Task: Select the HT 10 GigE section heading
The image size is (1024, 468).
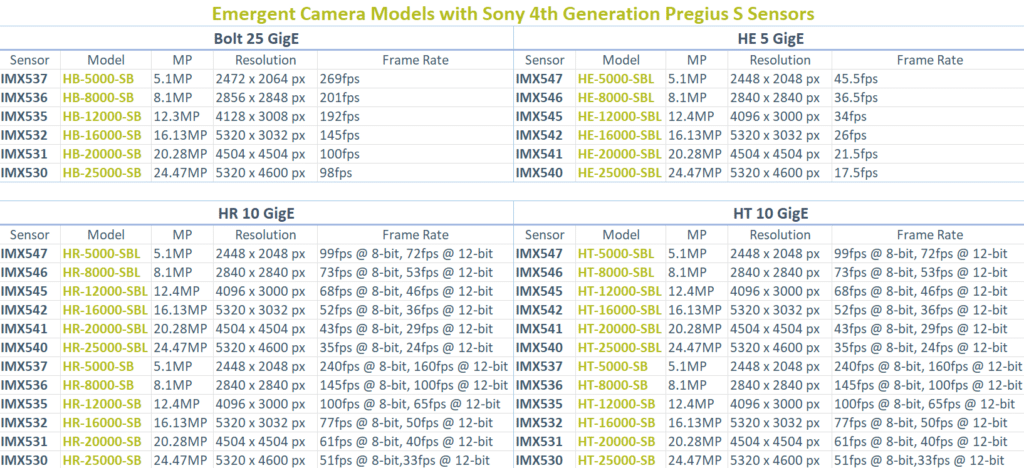Action: pos(771,213)
